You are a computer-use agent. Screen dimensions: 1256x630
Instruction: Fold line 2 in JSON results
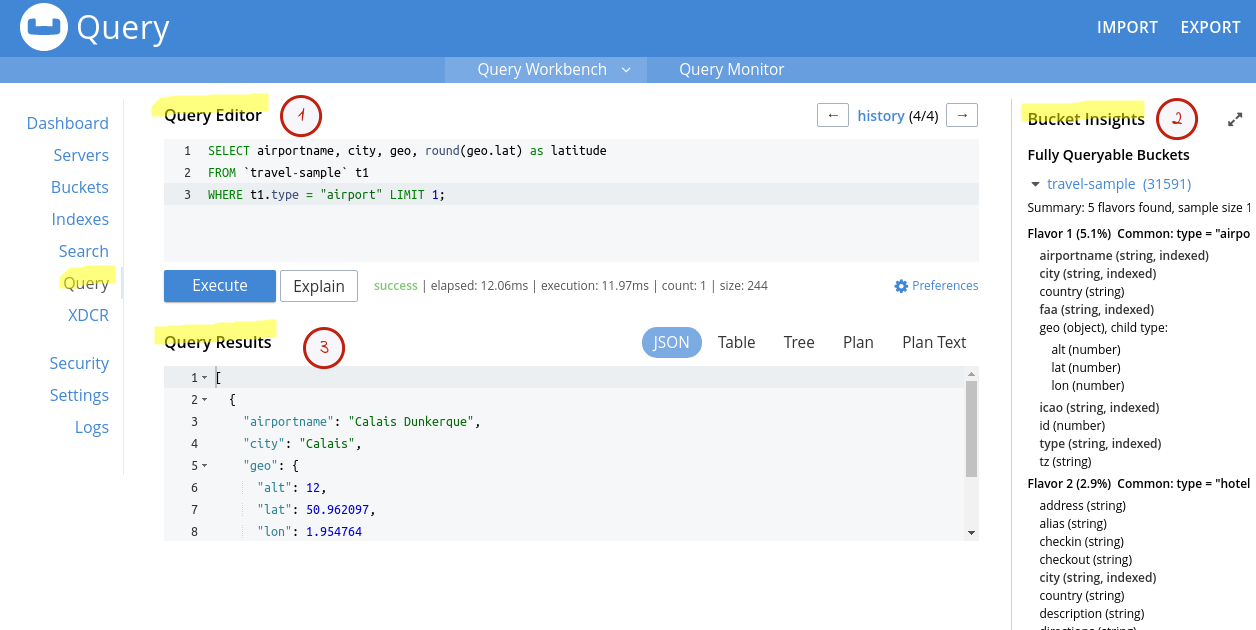(205, 400)
